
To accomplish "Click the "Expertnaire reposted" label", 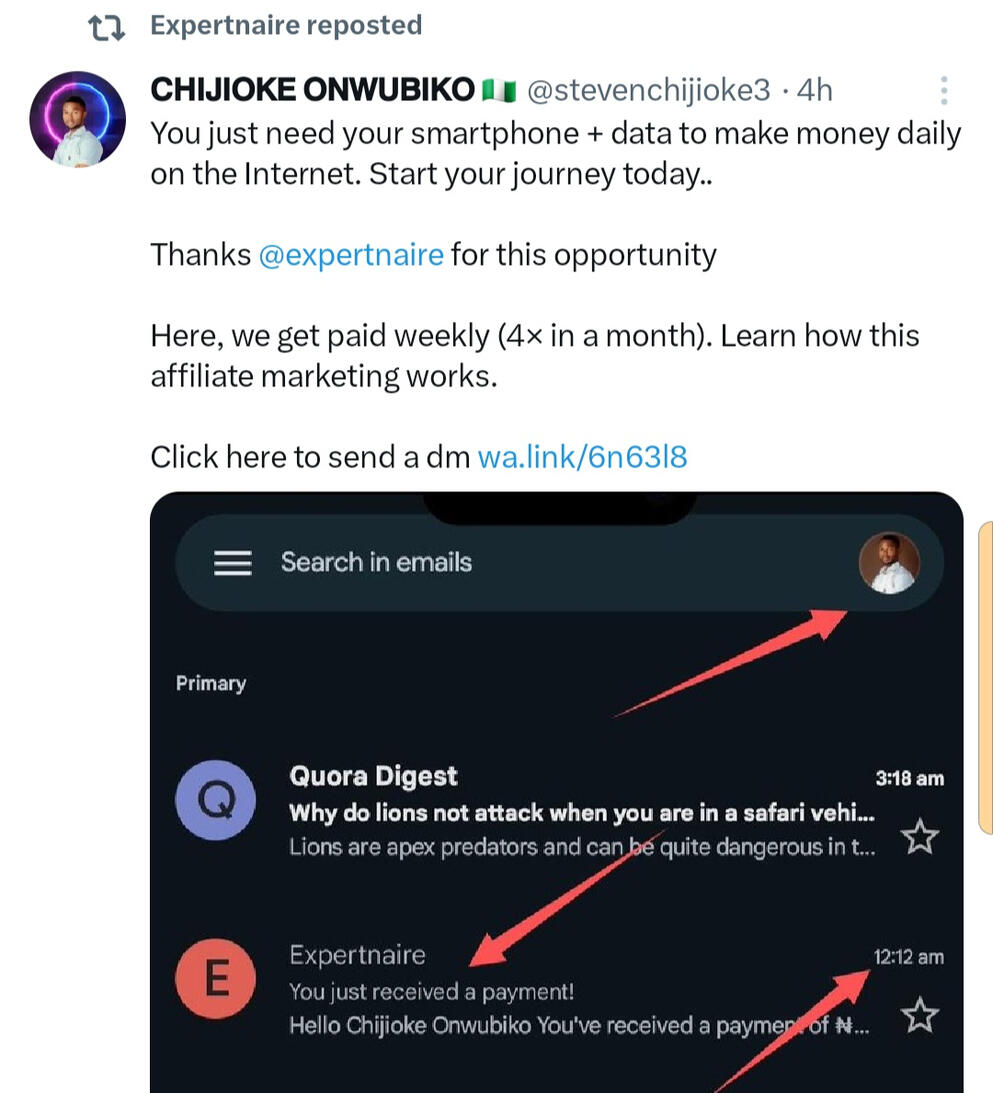I will coord(286,25).
